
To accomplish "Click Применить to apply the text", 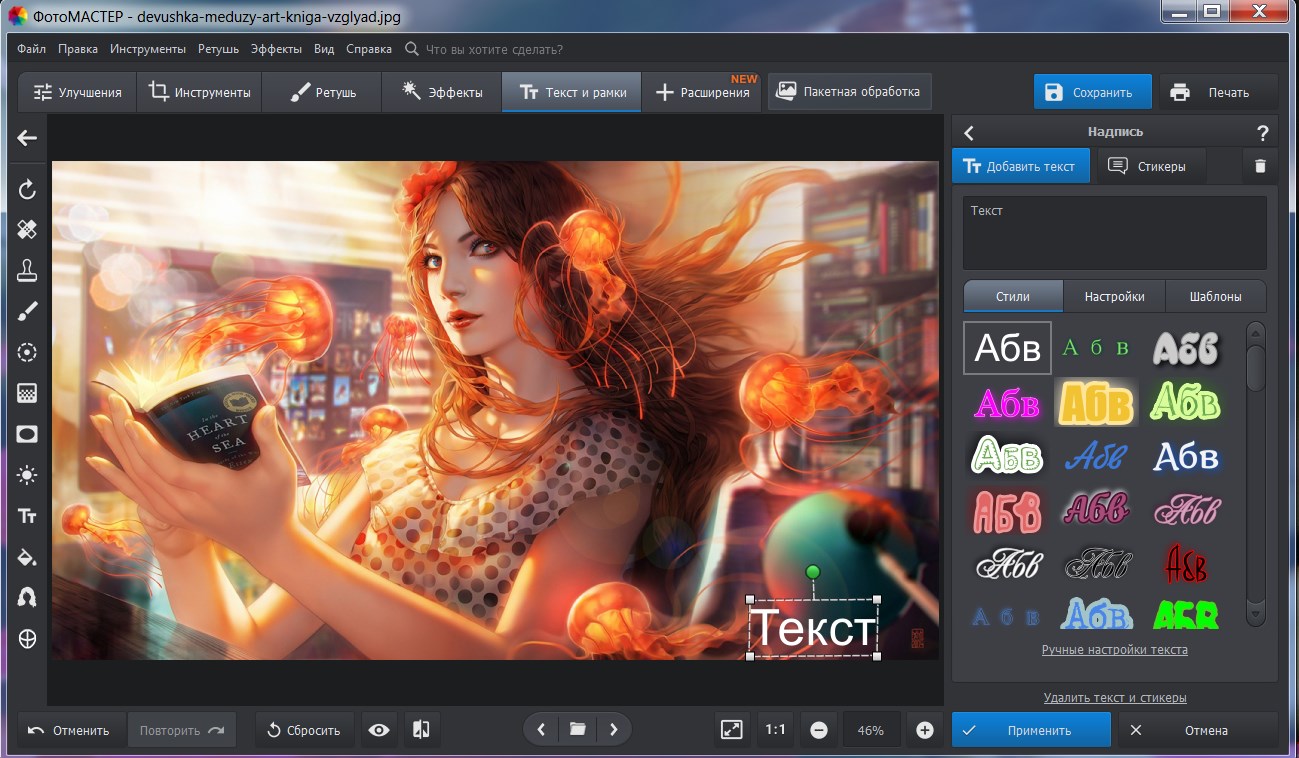I will 1031,730.
